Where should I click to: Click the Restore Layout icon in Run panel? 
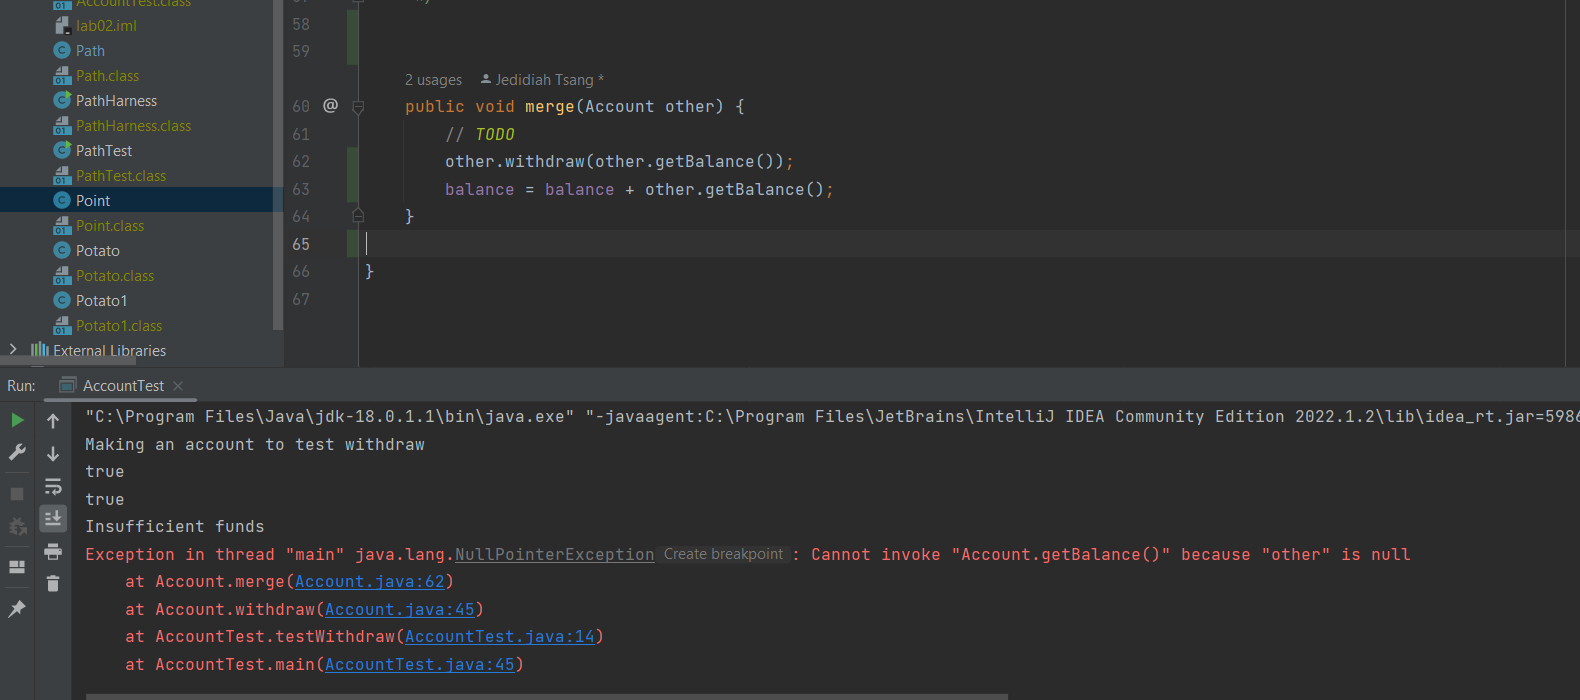pos(17,567)
